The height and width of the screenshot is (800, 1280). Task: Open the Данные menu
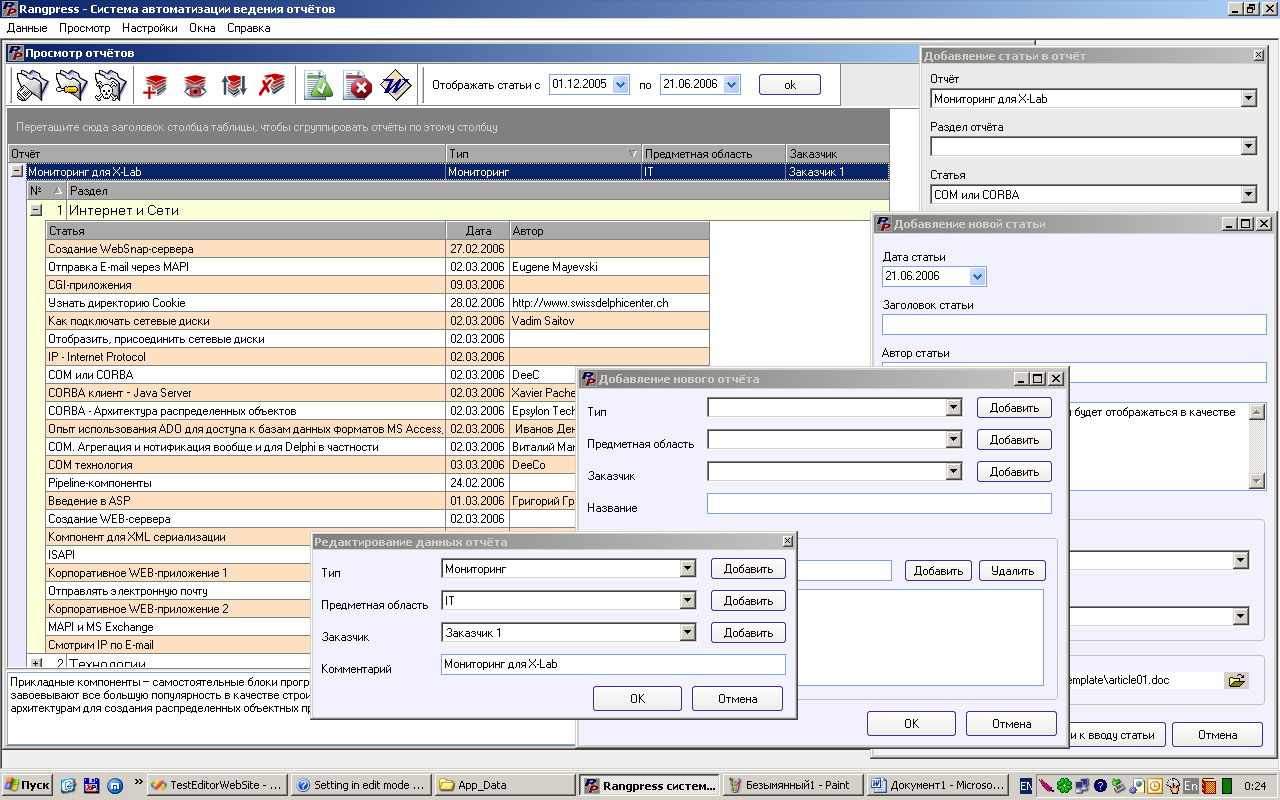click(x=27, y=28)
